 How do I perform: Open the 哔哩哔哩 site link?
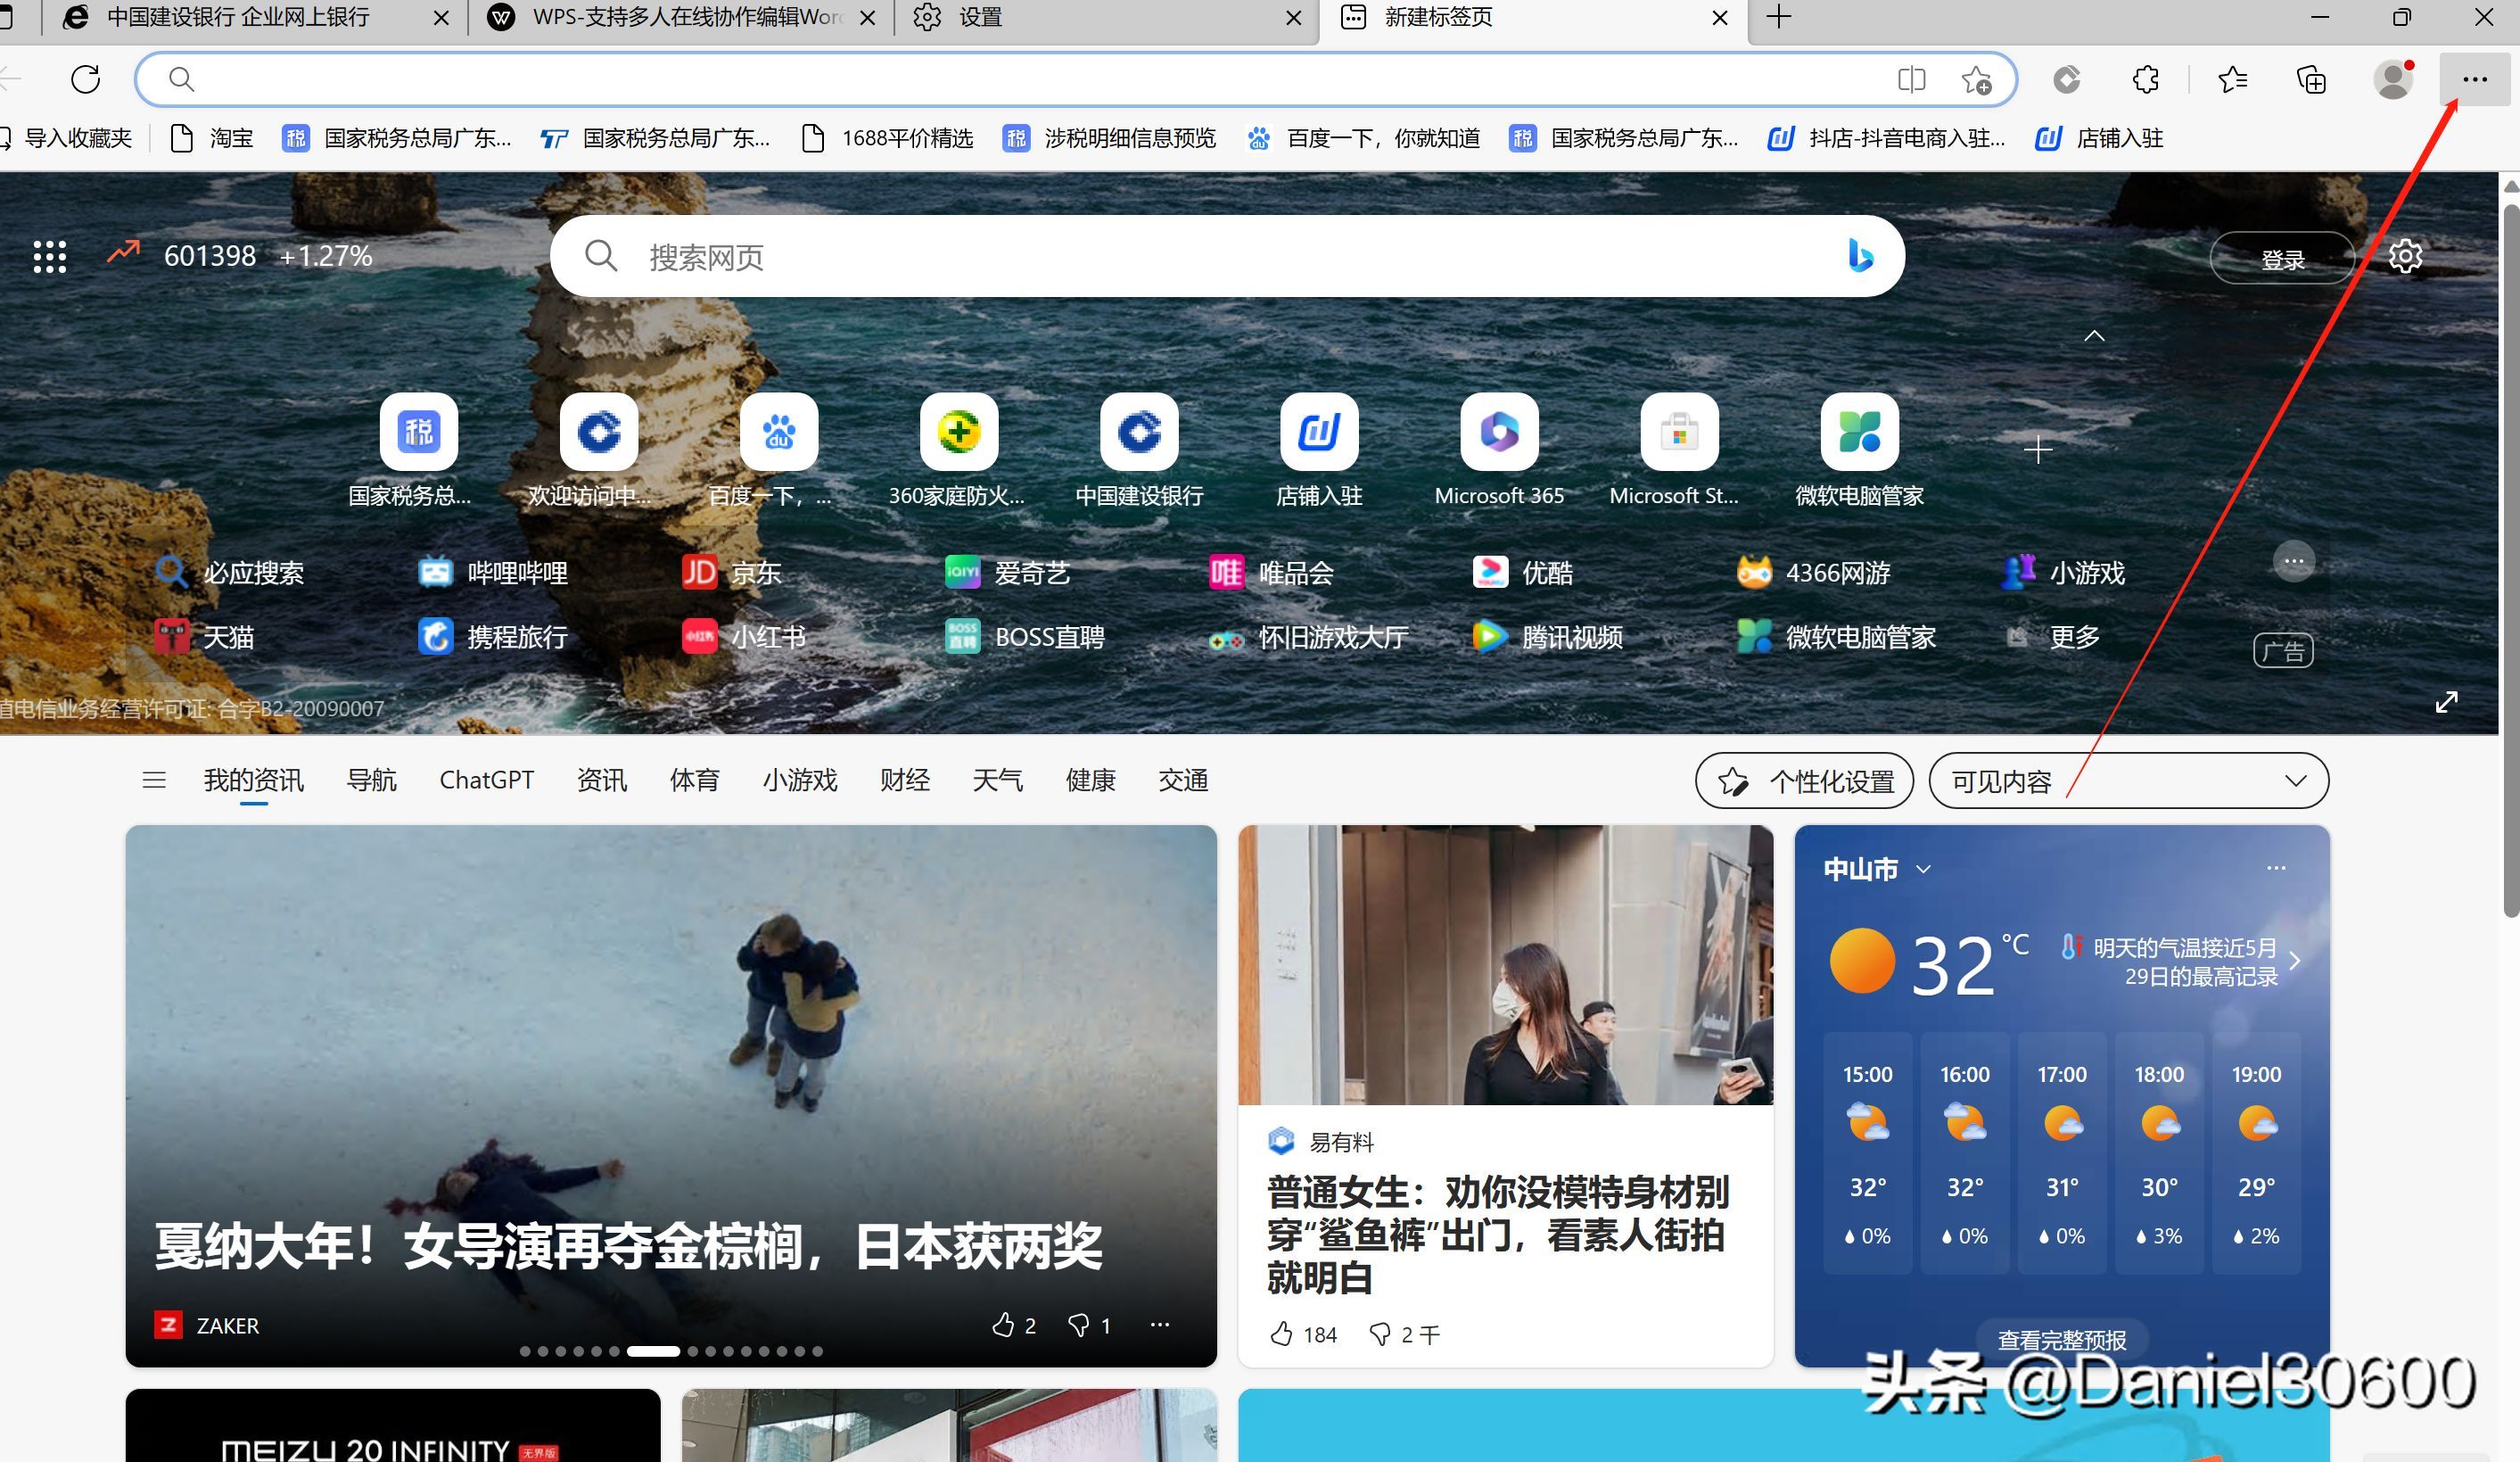click(x=494, y=572)
